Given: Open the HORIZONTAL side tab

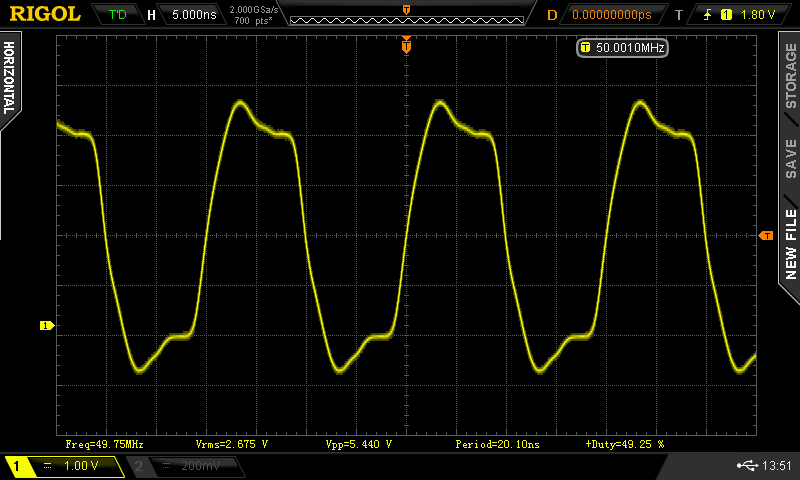Looking at the screenshot, I should pyautogui.click(x=10, y=80).
